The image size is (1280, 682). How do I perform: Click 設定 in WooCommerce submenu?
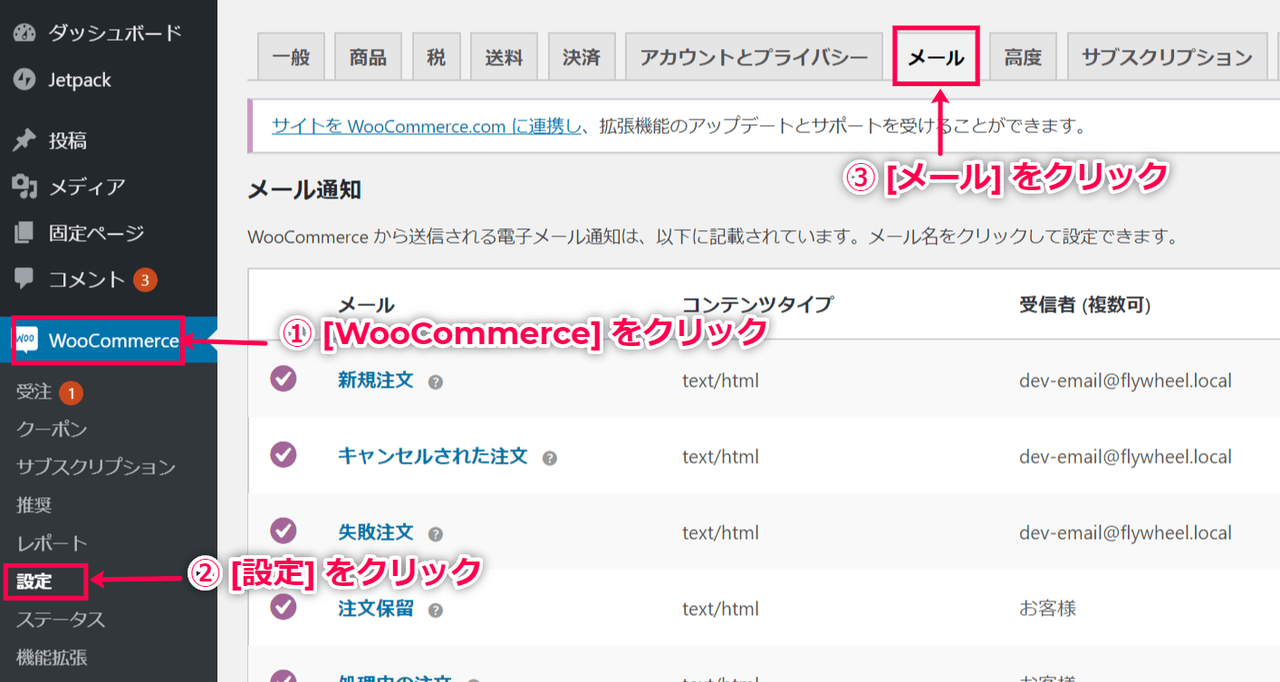(35, 582)
